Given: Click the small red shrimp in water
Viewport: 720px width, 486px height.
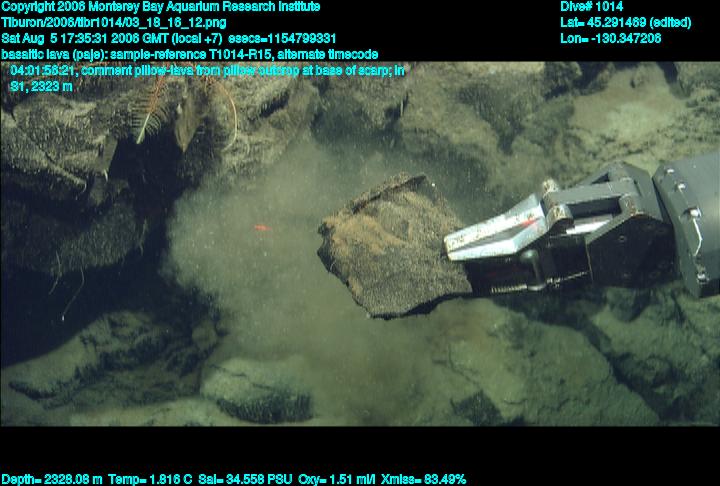Looking at the screenshot, I should click(262, 228).
